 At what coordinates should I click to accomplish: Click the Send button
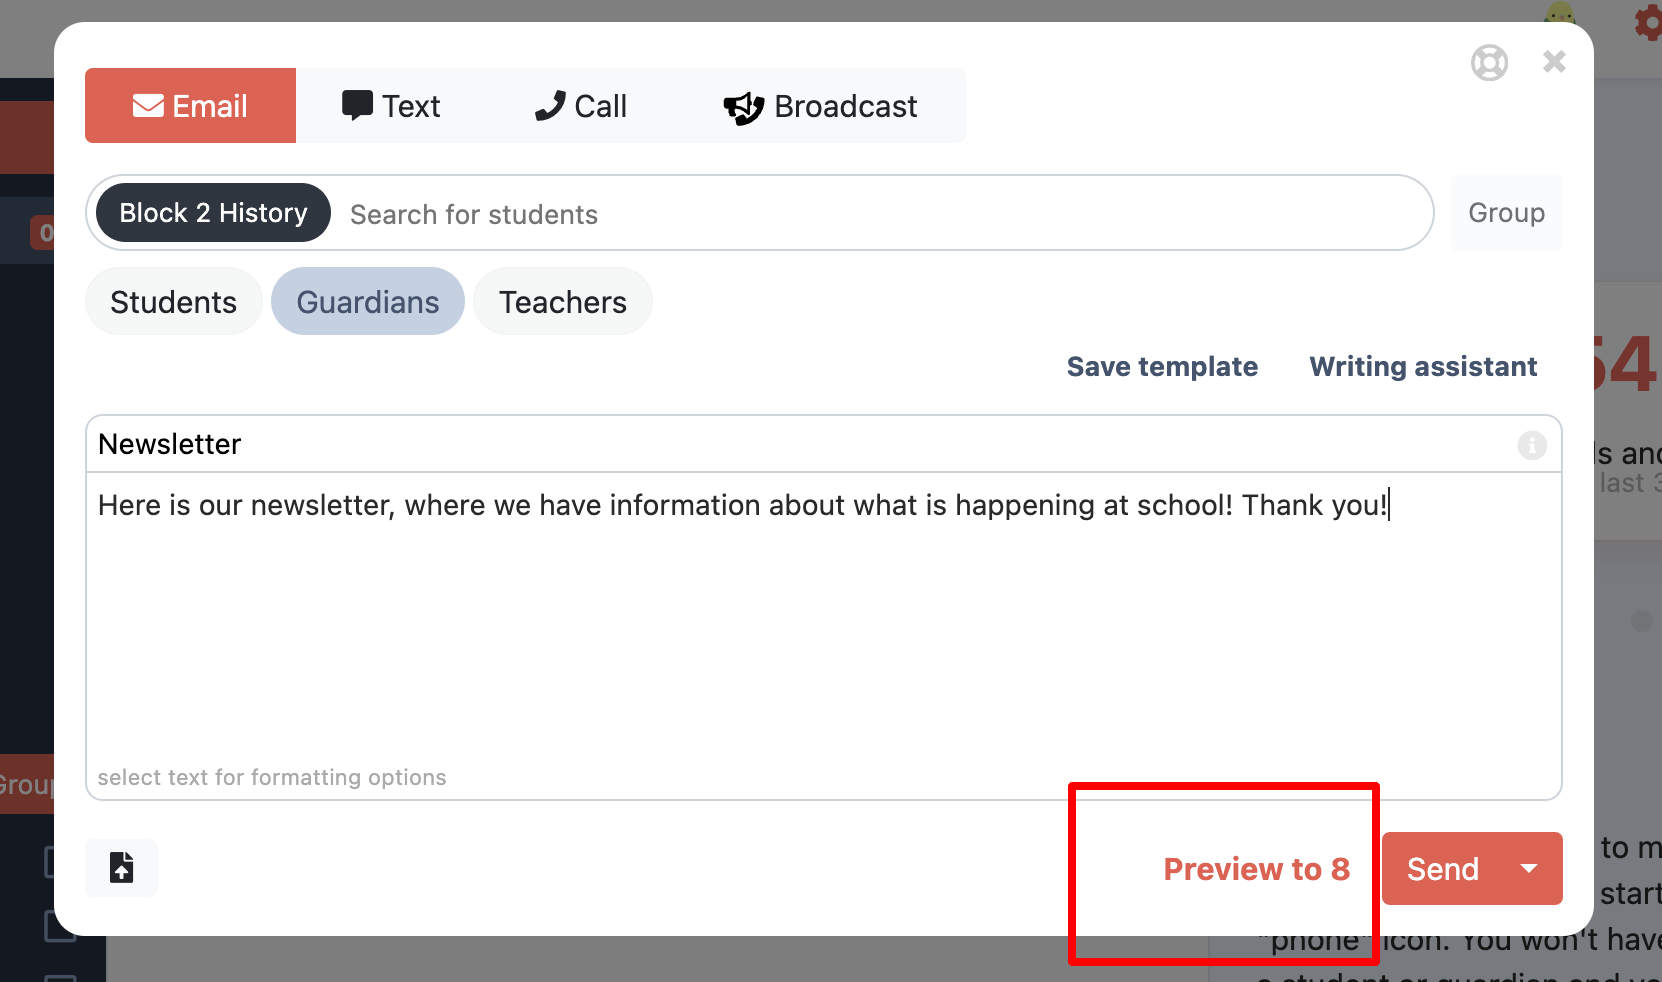[x=1441, y=868]
